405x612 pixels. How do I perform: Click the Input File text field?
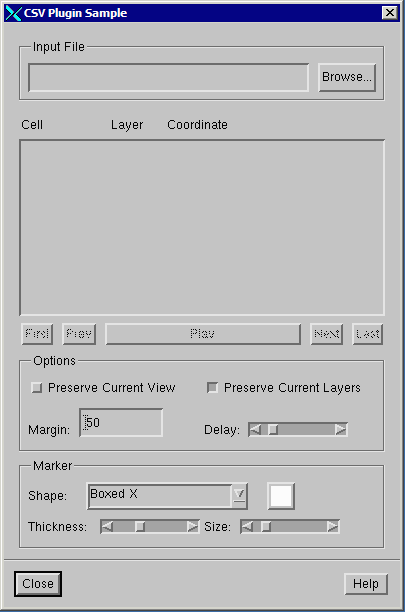coord(169,78)
